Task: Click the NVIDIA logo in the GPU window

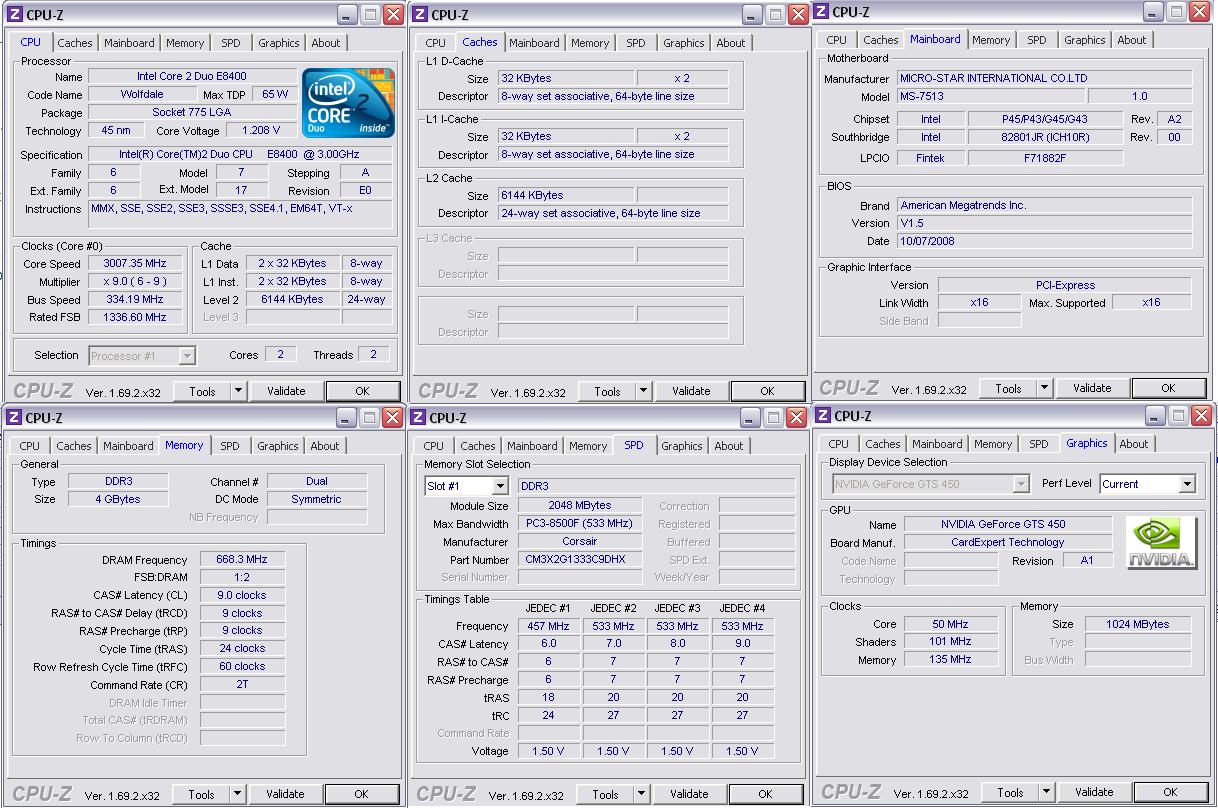Action: coord(1161,543)
